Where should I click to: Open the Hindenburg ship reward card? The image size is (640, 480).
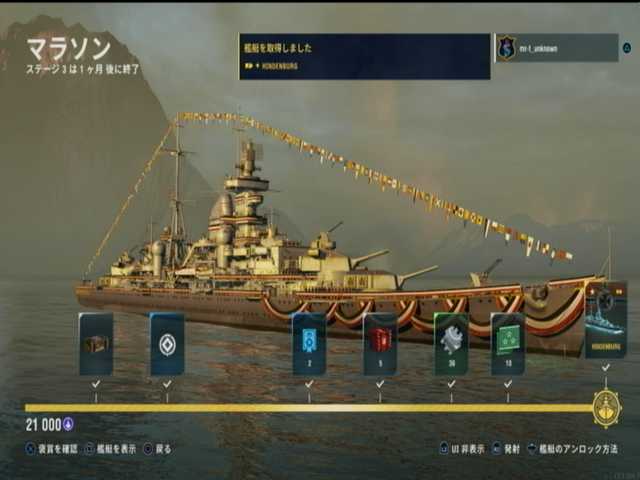coord(606,320)
